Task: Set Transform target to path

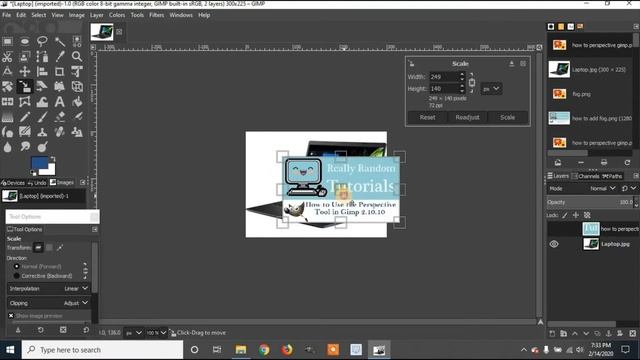Action: click(x=60, y=247)
